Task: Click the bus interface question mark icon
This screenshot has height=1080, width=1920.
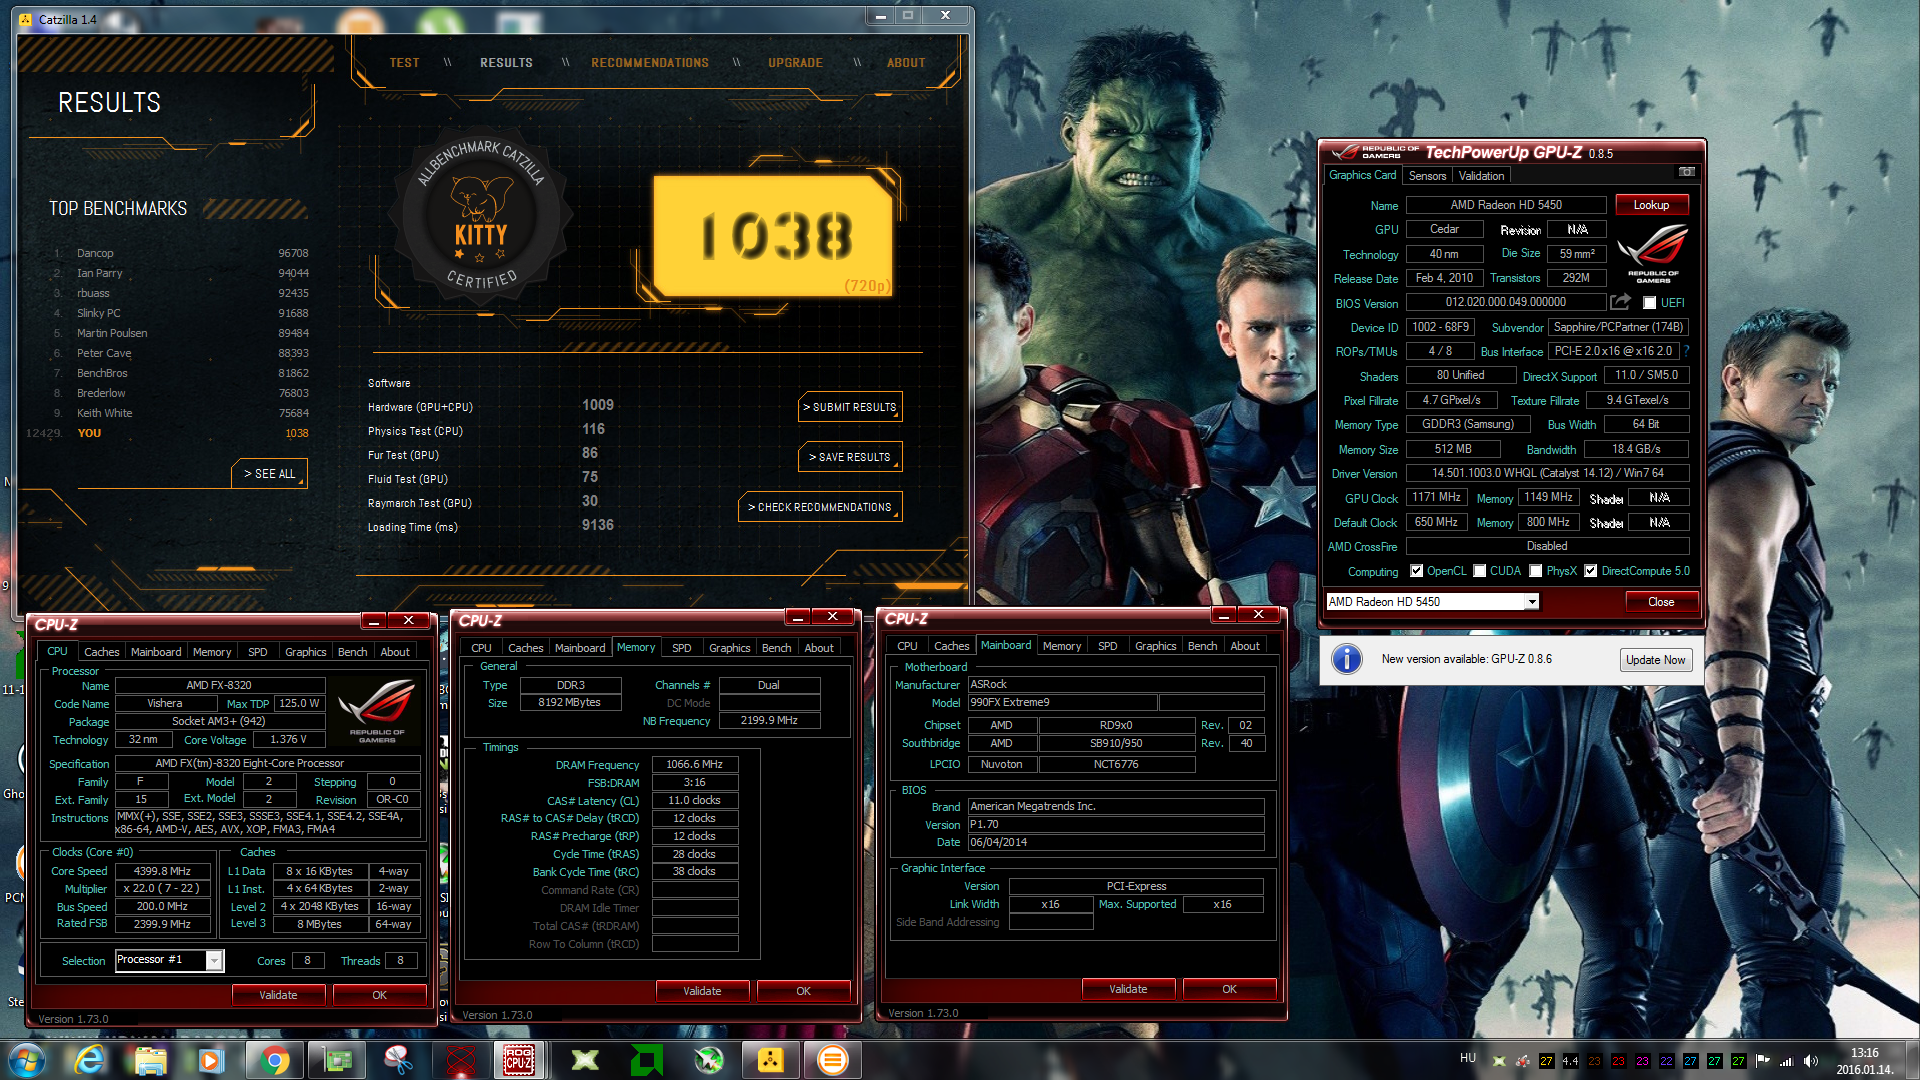Action: point(1686,351)
